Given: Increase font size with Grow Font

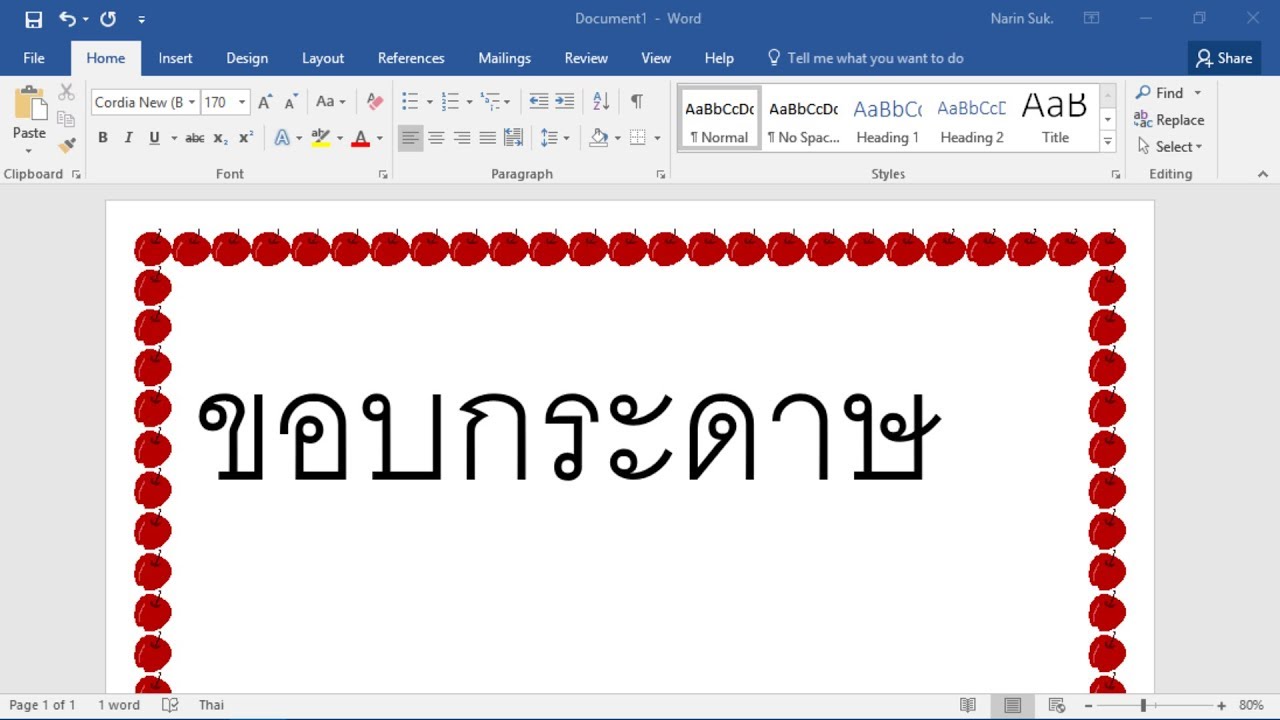Looking at the screenshot, I should tap(265, 102).
